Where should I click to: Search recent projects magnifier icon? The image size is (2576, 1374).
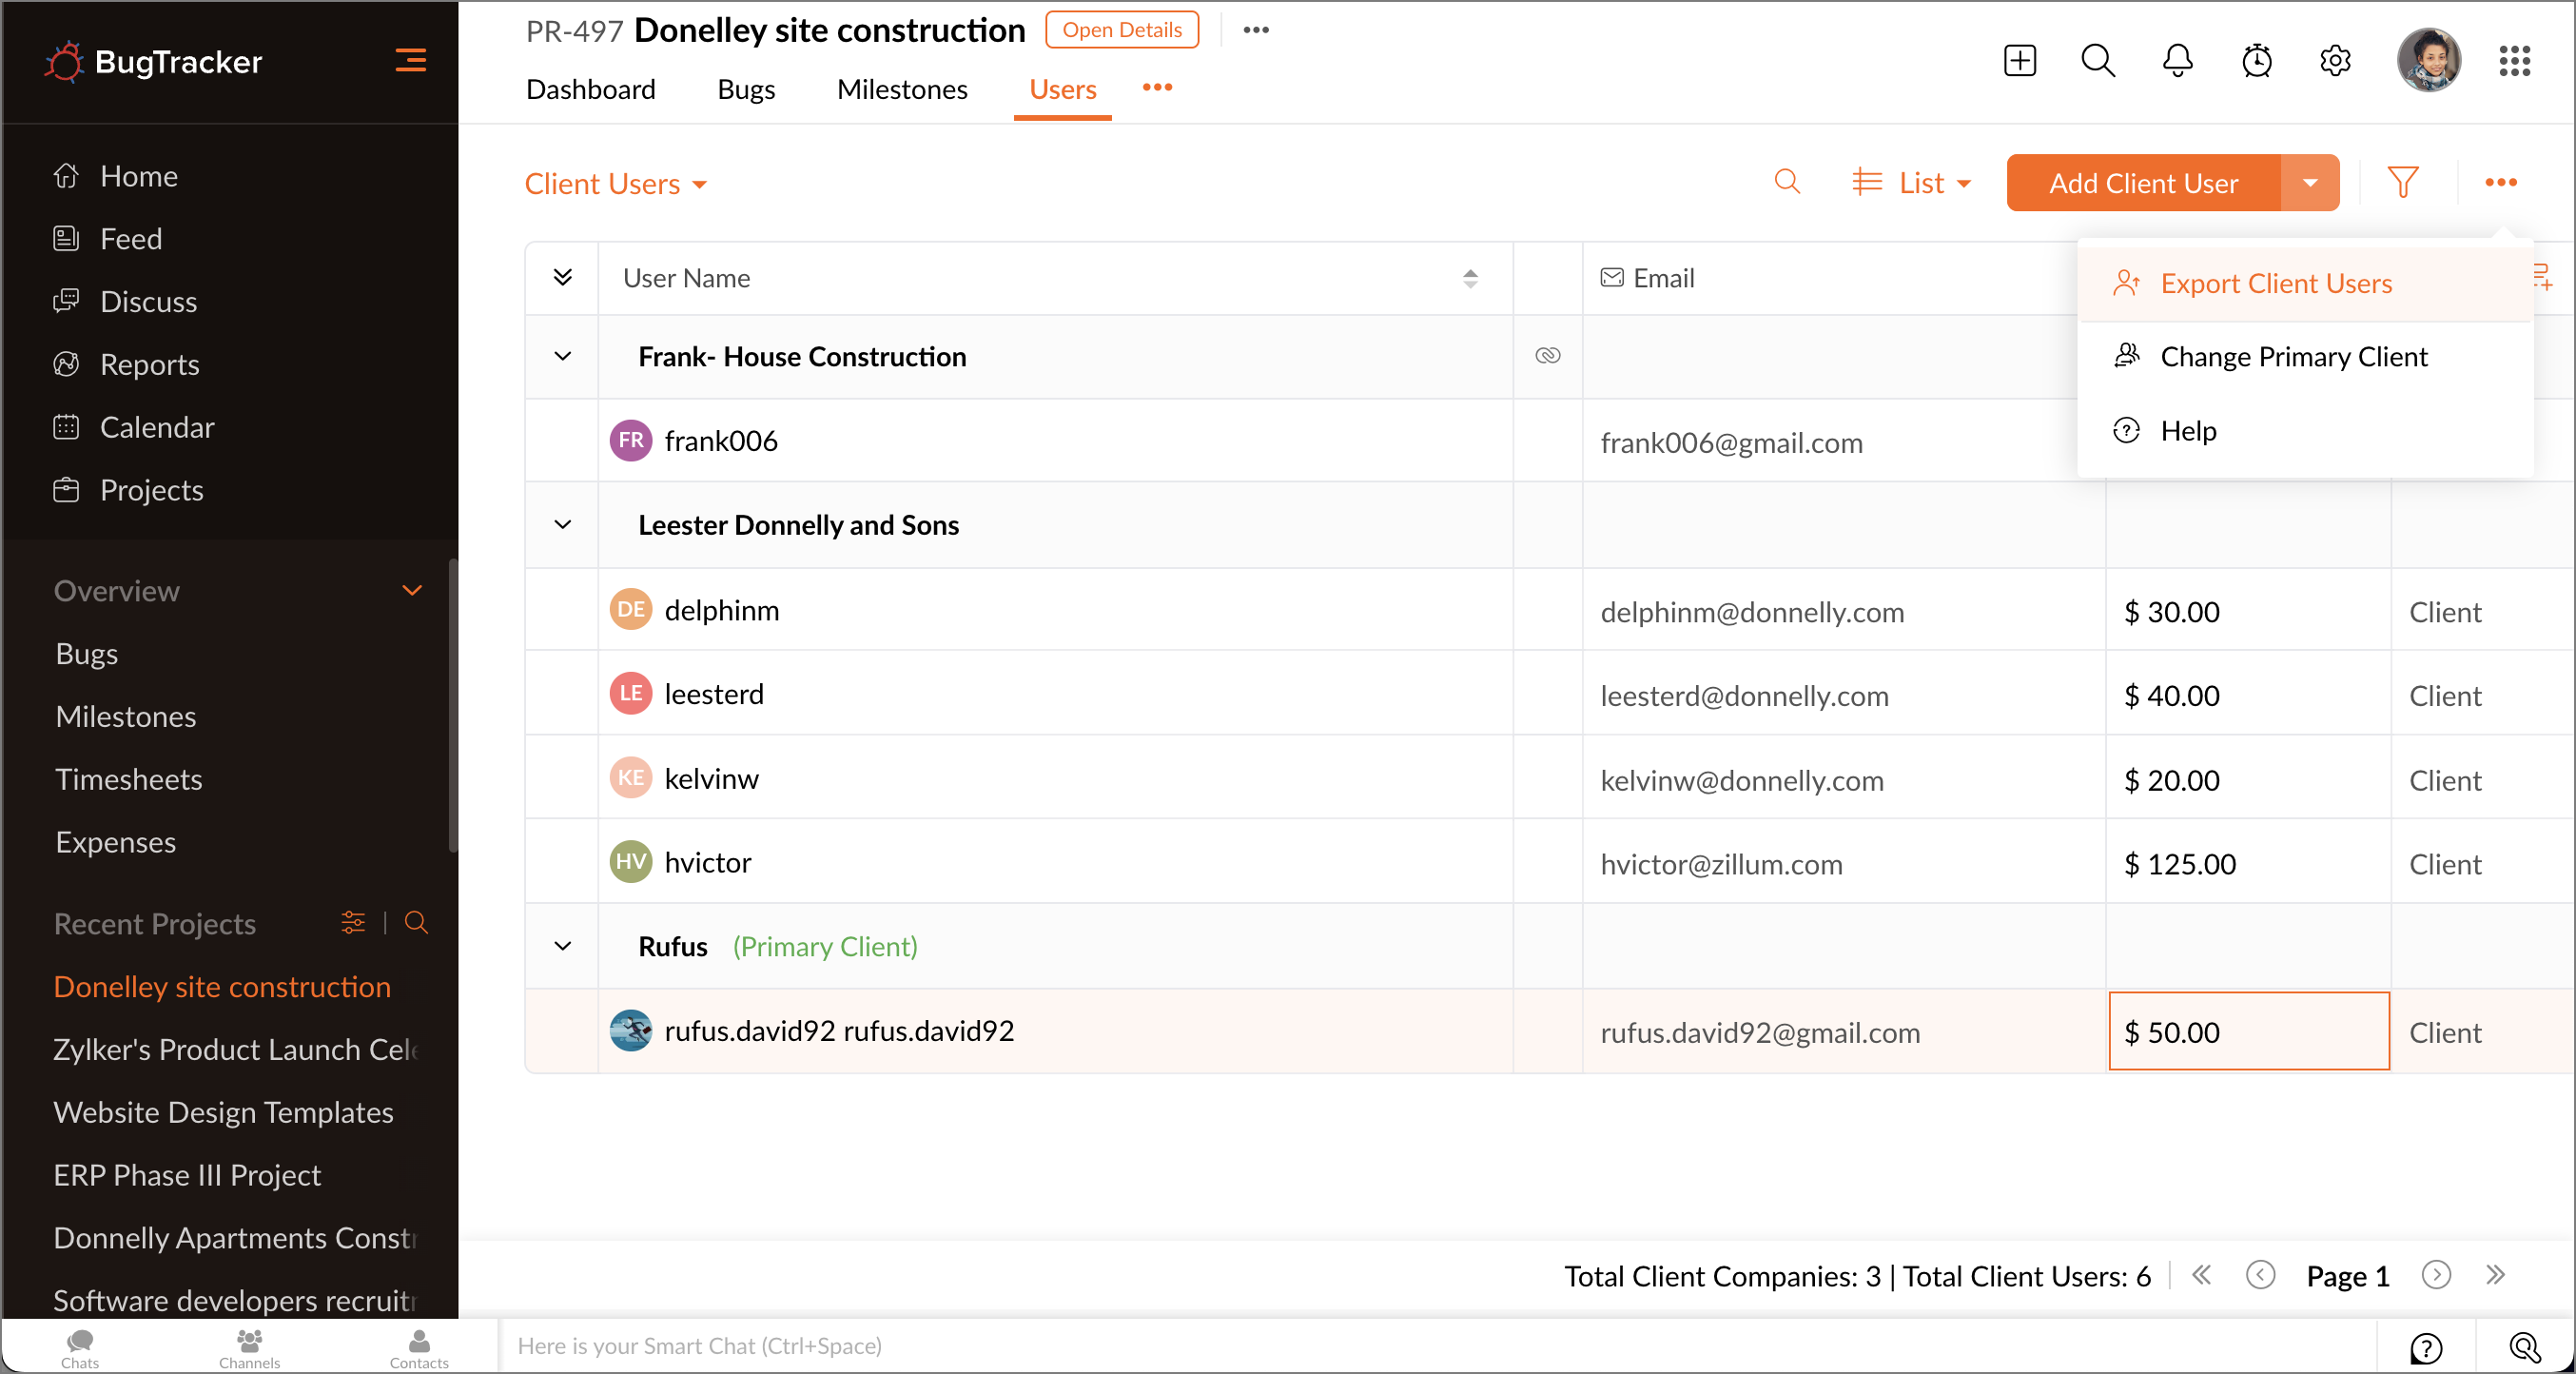point(416,923)
